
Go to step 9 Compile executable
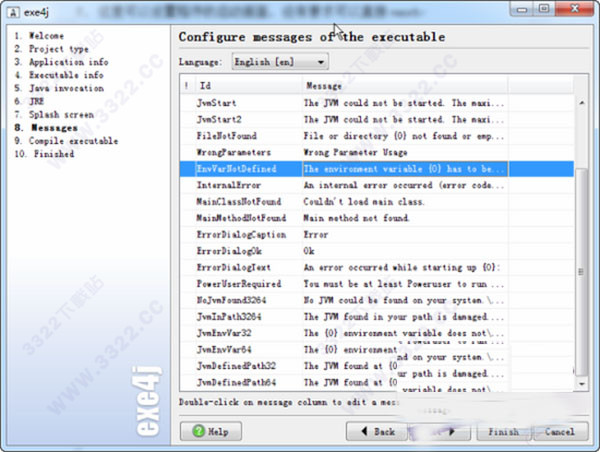click(66, 141)
